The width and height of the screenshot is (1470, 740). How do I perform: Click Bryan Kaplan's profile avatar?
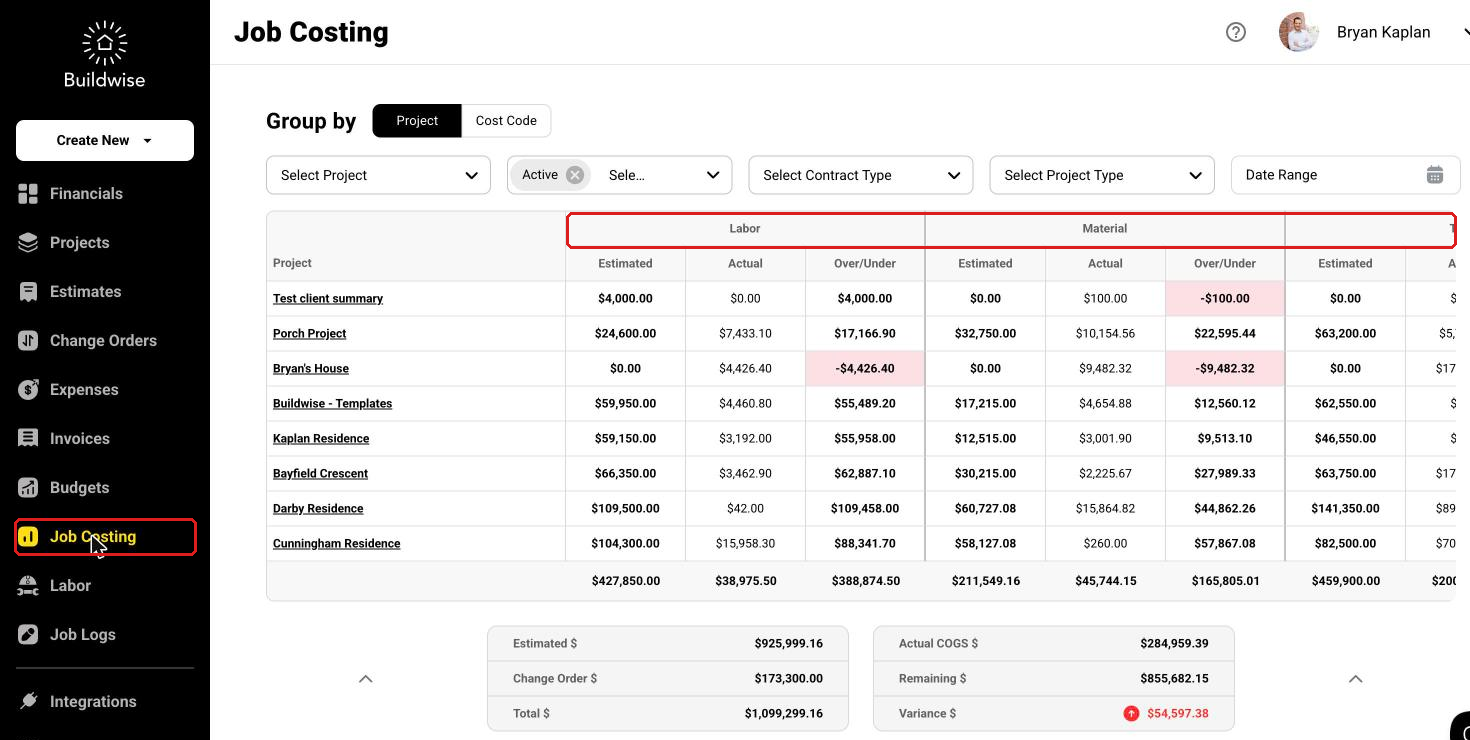1299,32
